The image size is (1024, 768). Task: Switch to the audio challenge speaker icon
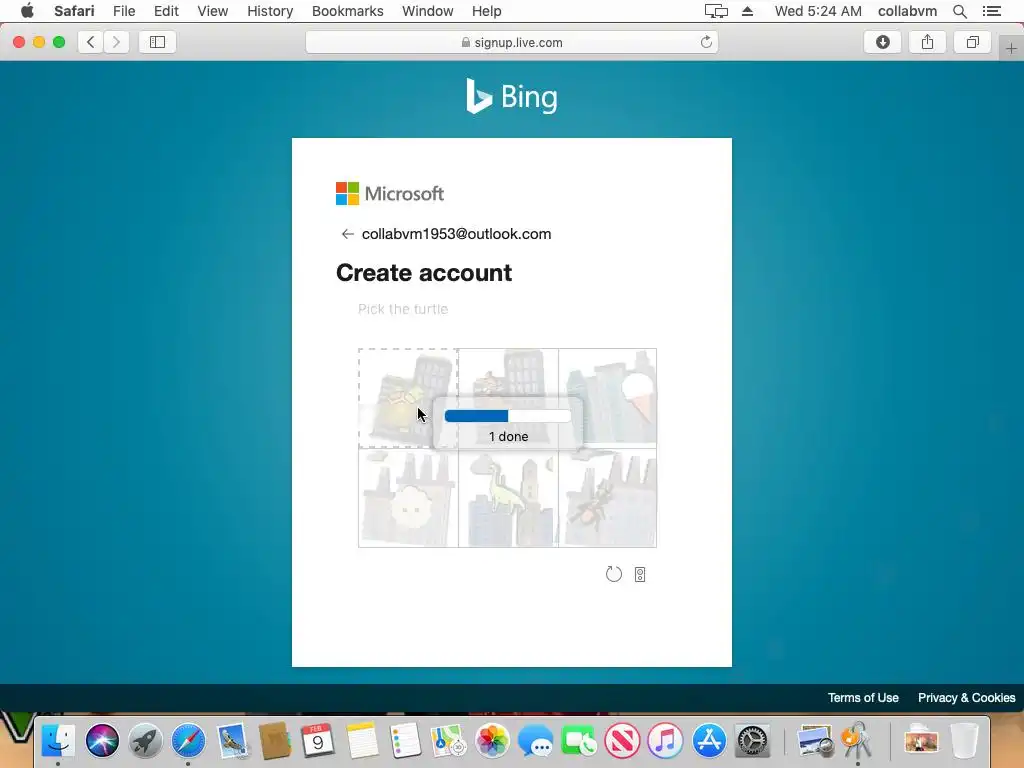click(x=640, y=574)
